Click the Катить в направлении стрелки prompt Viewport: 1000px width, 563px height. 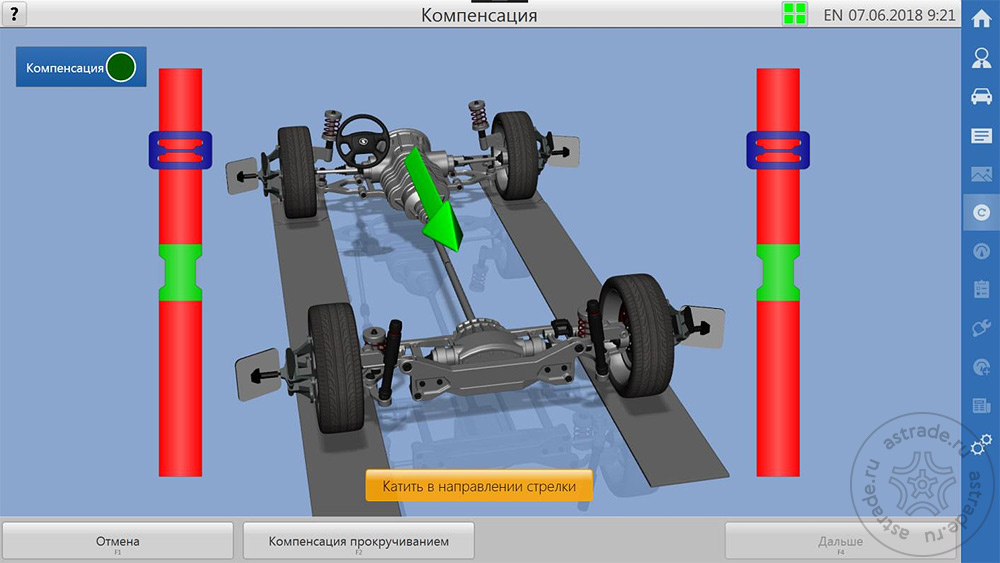click(x=479, y=486)
